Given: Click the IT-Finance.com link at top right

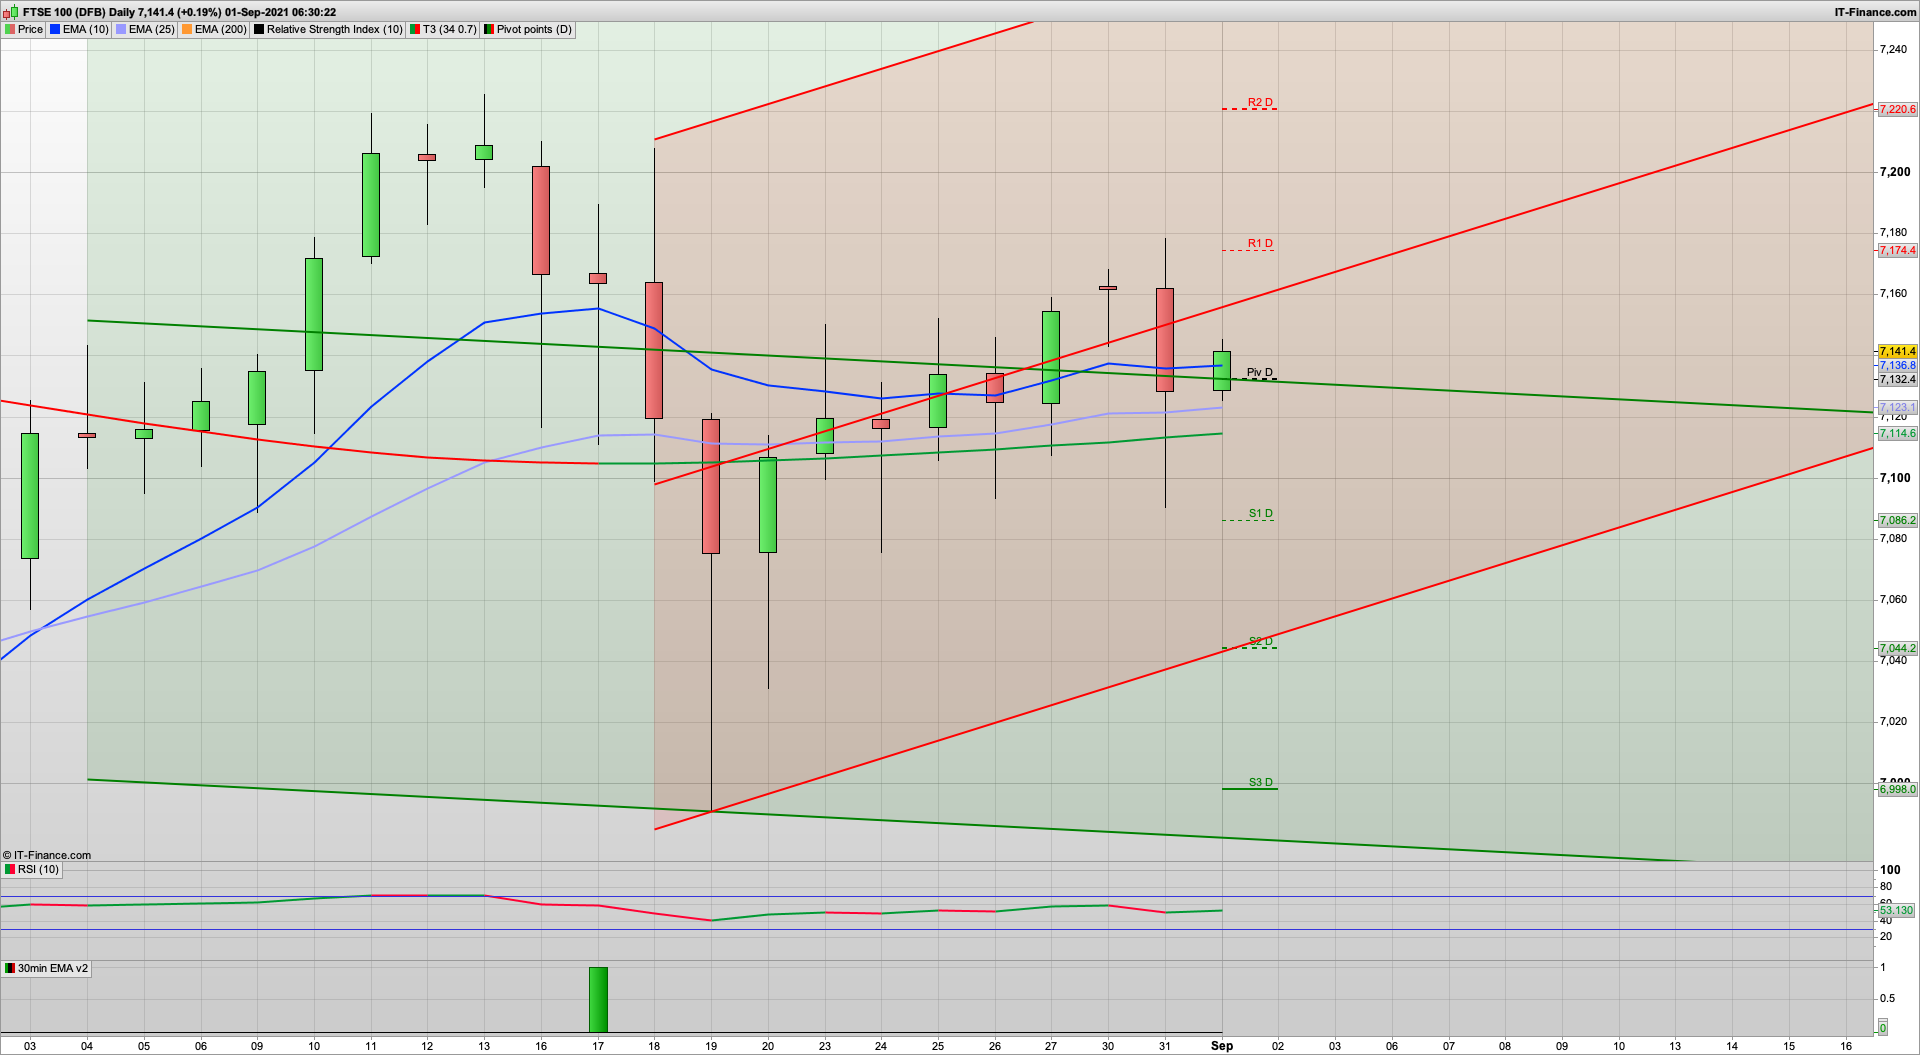Looking at the screenshot, I should [1875, 12].
